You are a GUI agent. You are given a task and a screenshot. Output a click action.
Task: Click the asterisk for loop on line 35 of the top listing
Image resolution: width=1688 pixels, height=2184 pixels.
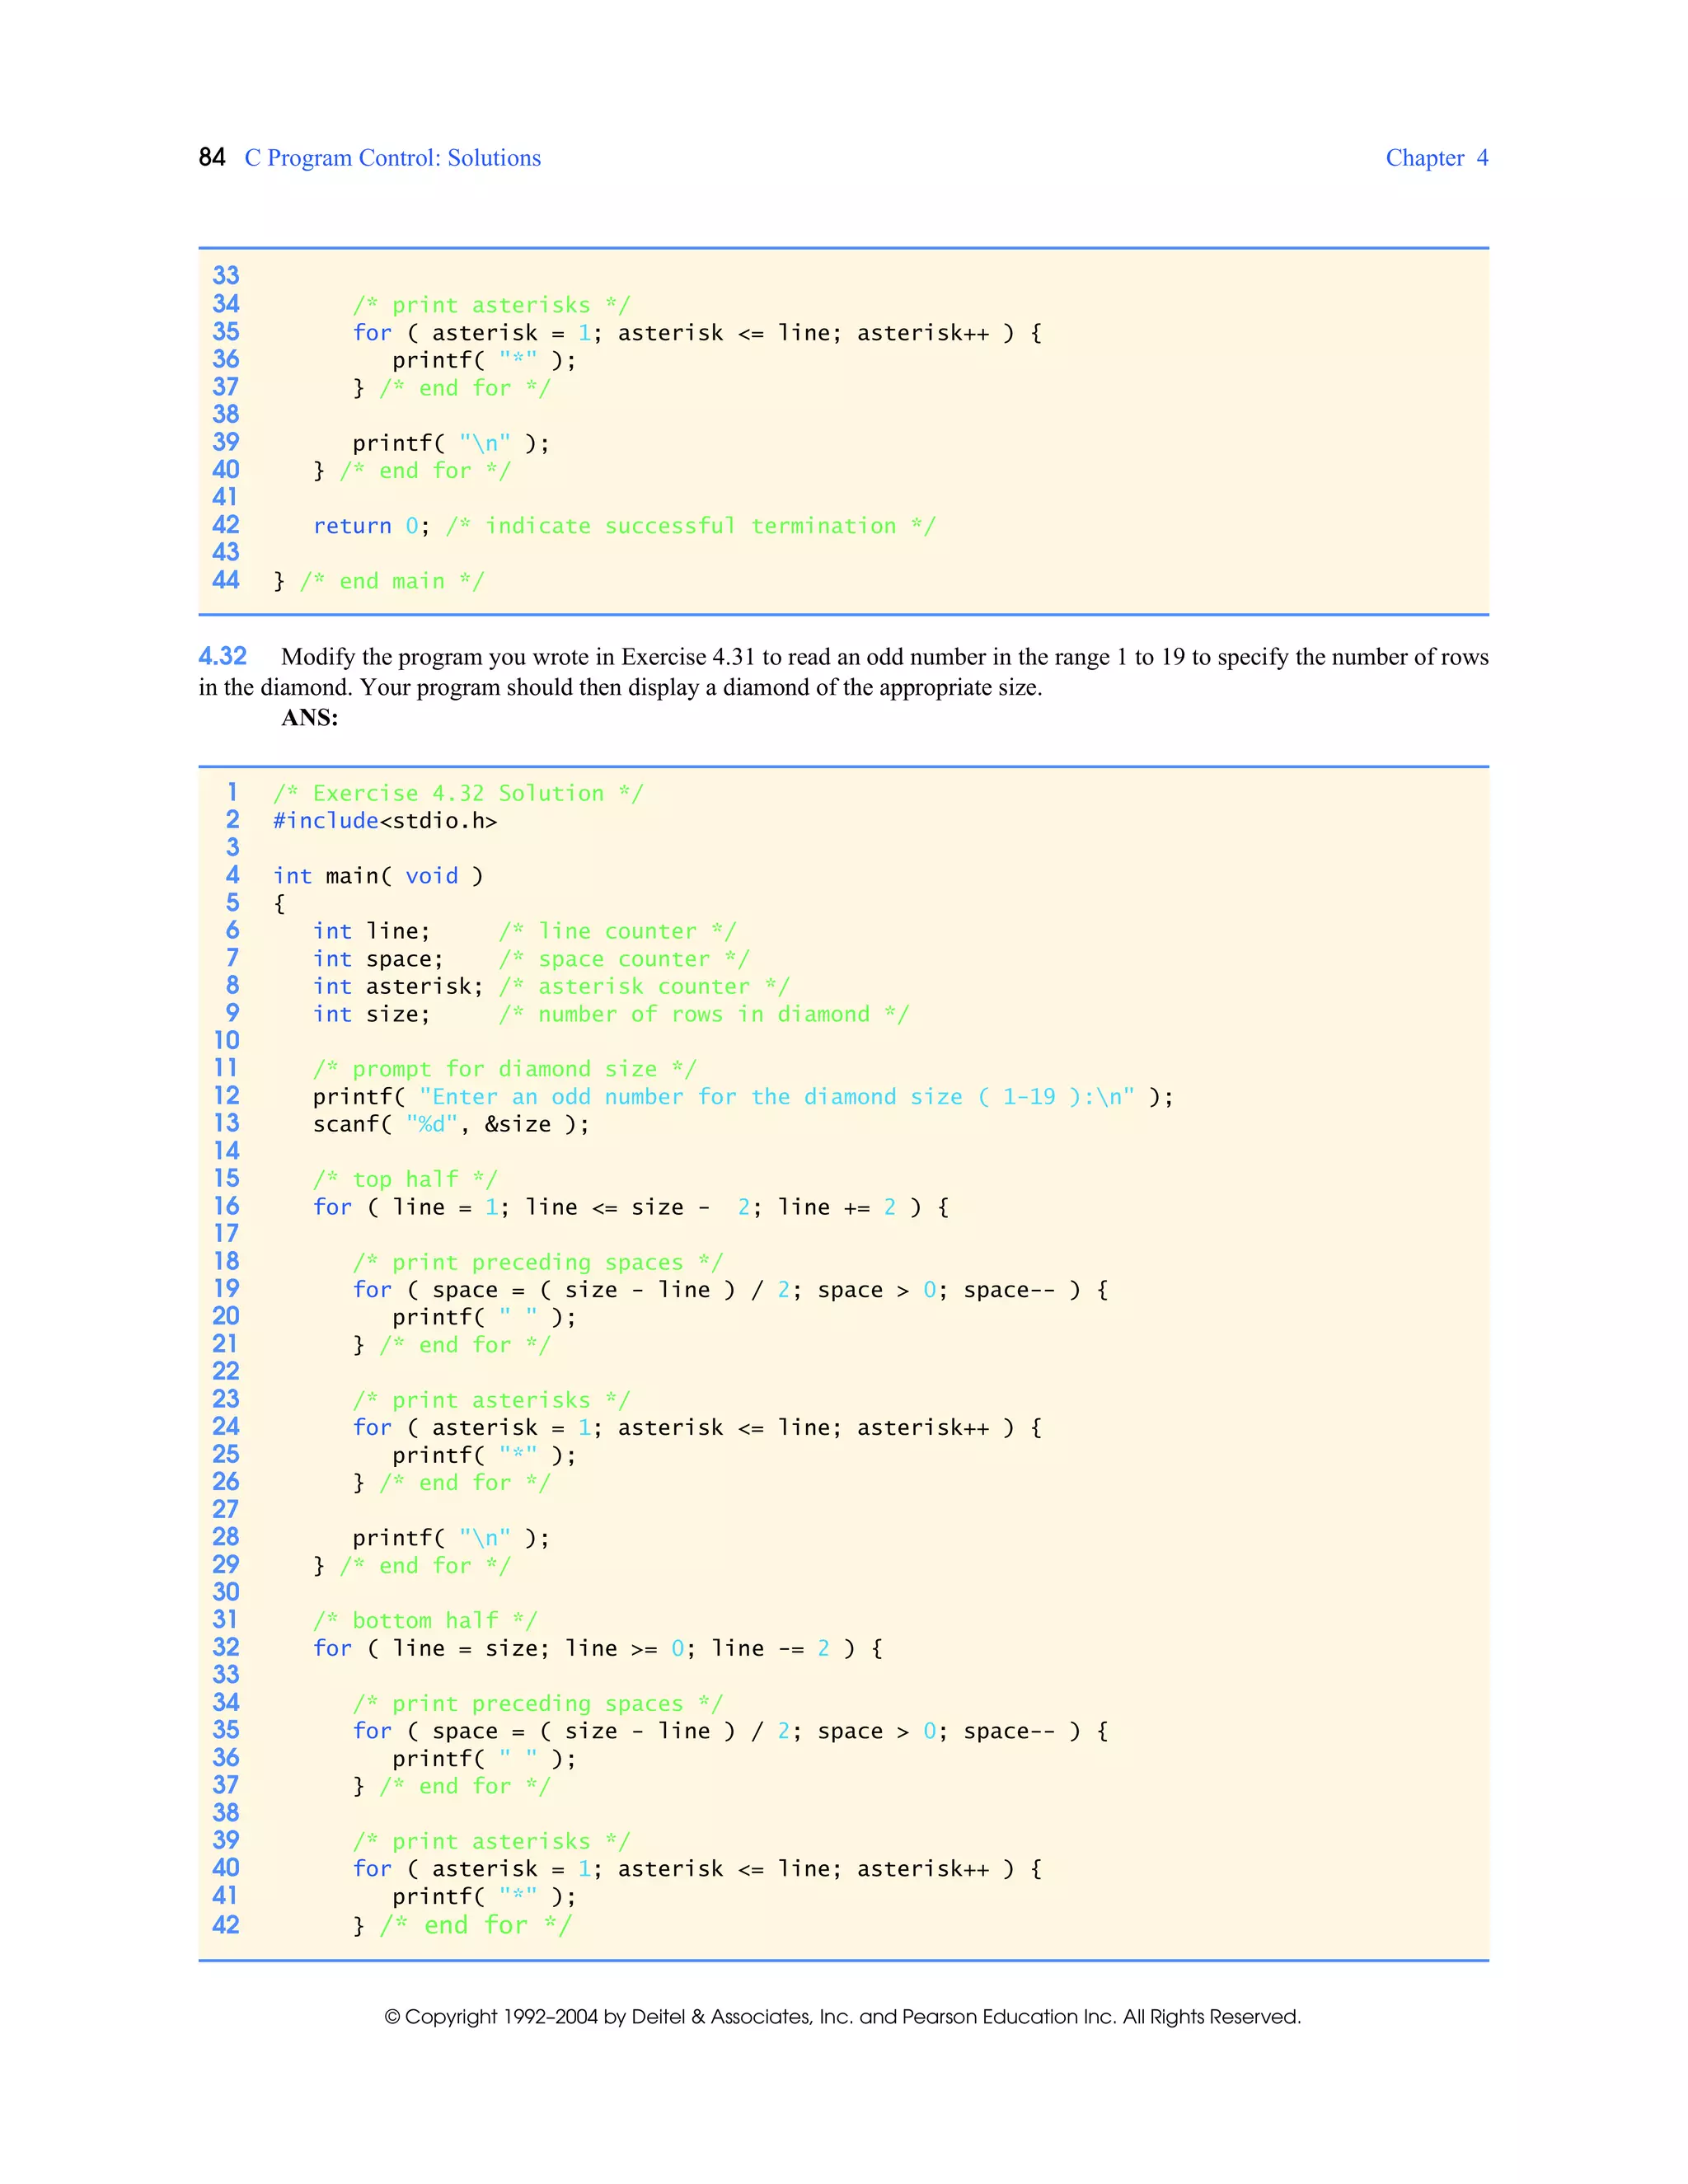tap(697, 333)
